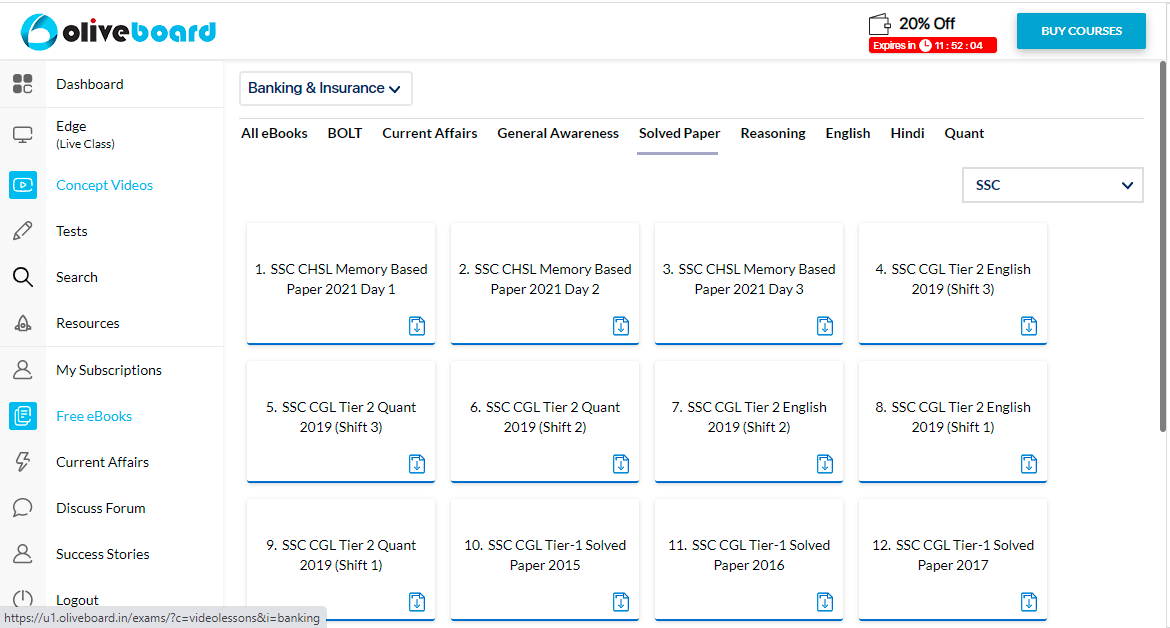
Task: Open the Success Stories link
Action: (103, 554)
